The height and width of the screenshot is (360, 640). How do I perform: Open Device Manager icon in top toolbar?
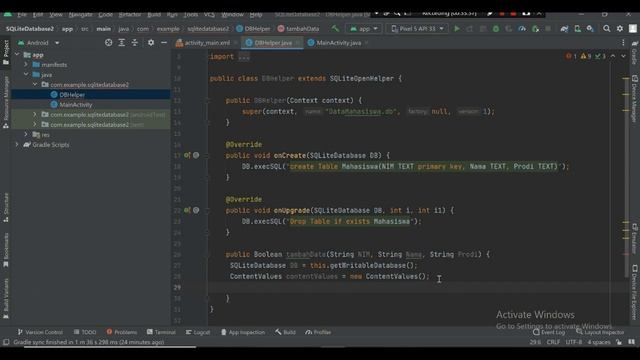point(577,29)
